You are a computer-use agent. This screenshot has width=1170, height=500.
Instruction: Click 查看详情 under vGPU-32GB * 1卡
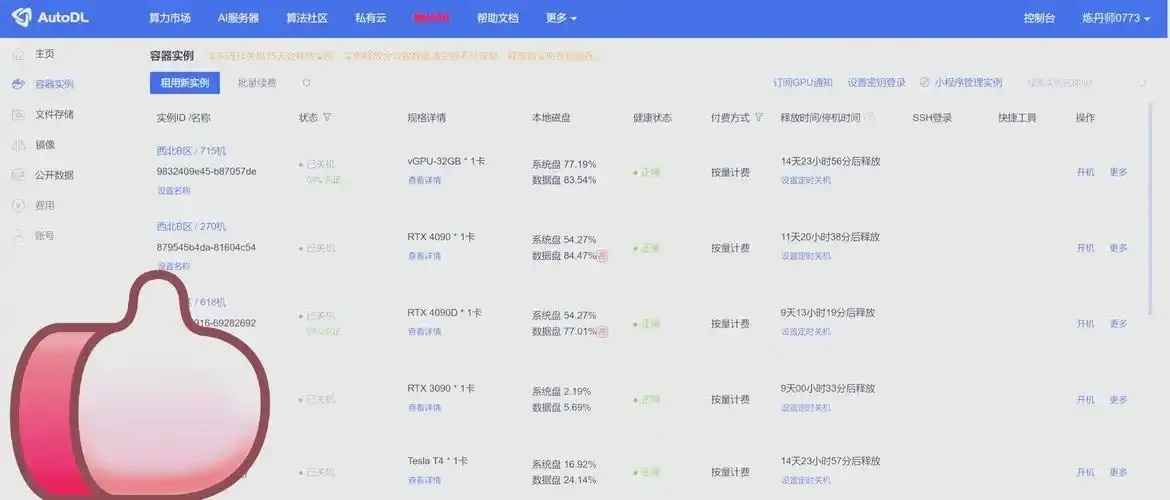tap(424, 180)
